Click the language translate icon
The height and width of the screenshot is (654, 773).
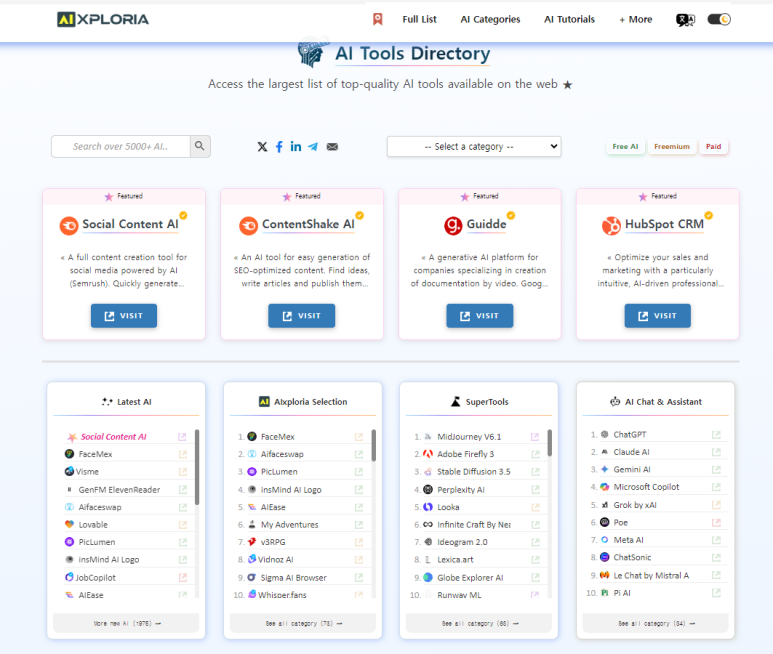(x=685, y=20)
